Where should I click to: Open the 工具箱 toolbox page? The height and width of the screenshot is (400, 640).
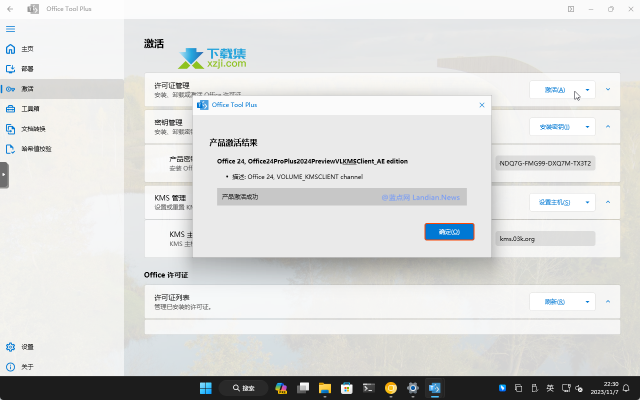point(62,109)
